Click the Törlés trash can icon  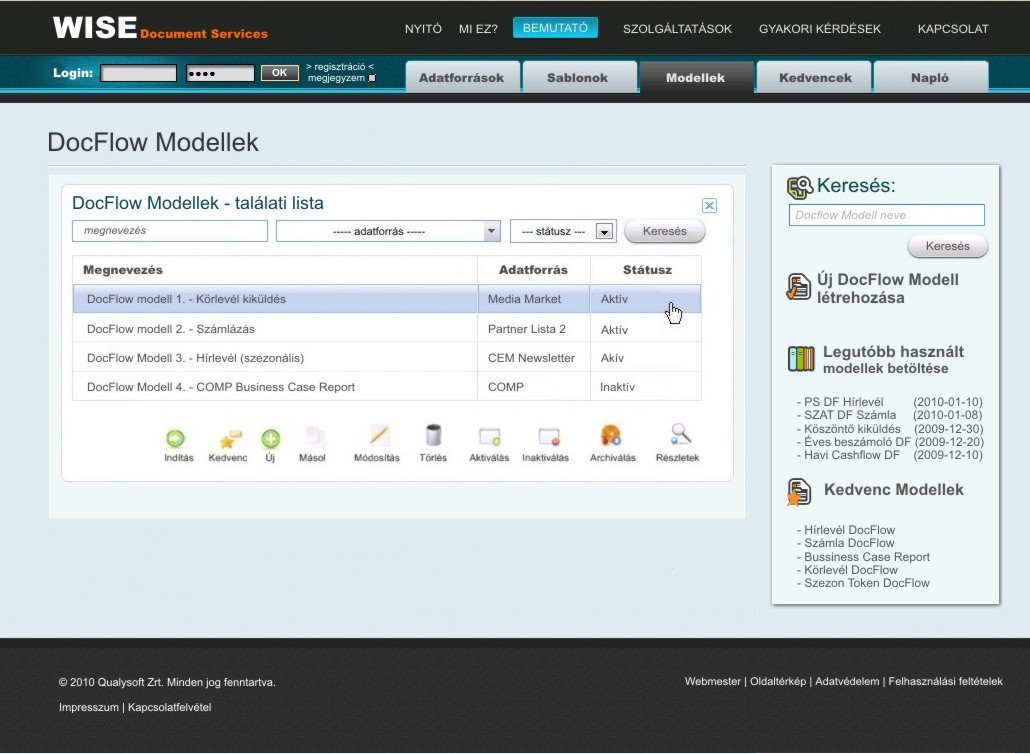click(433, 435)
